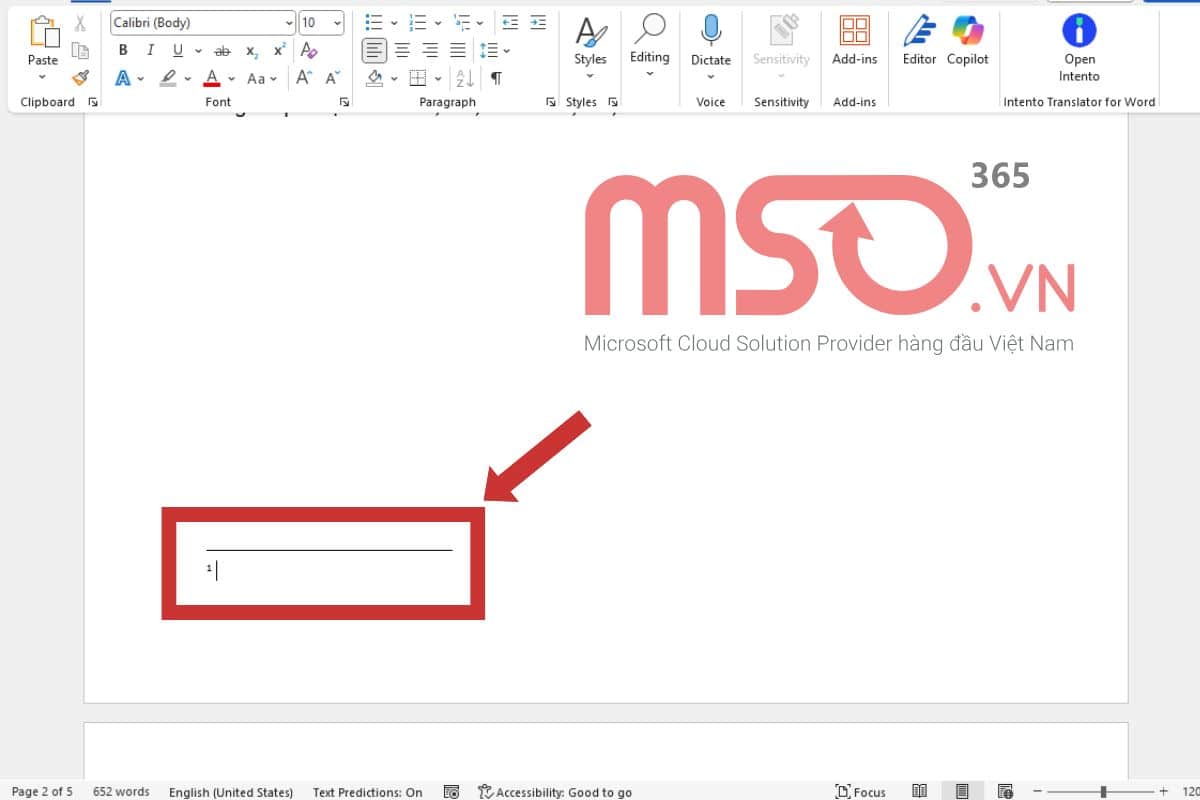Click the Page 2 of 5 indicator
Viewport: 1200px width, 800px height.
[x=42, y=792]
